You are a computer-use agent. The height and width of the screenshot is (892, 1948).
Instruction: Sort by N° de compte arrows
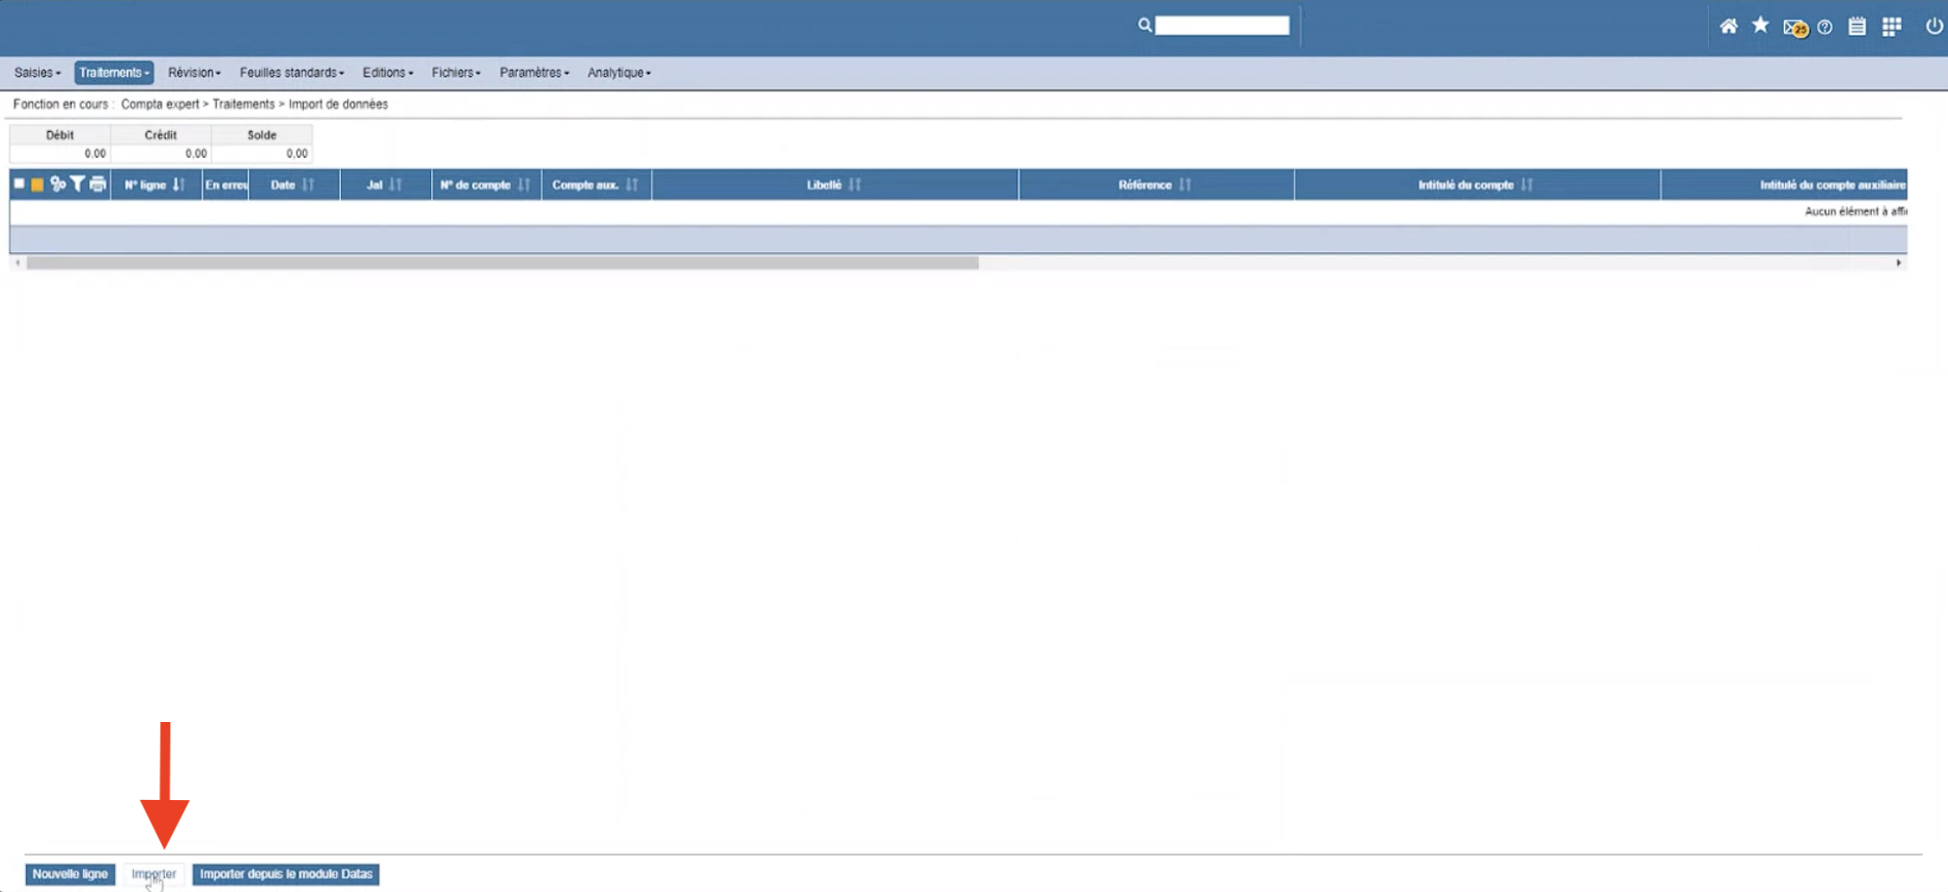pyautogui.click(x=524, y=185)
